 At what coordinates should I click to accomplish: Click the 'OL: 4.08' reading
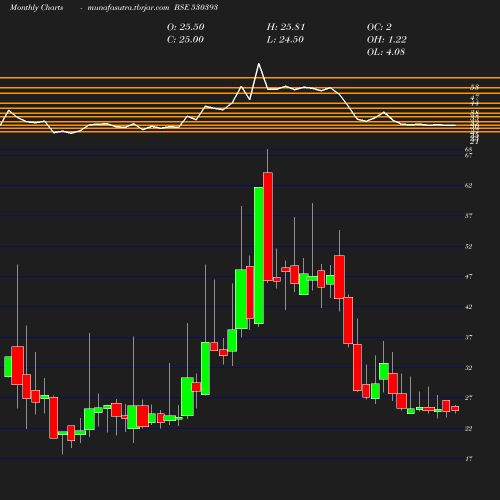point(386,52)
